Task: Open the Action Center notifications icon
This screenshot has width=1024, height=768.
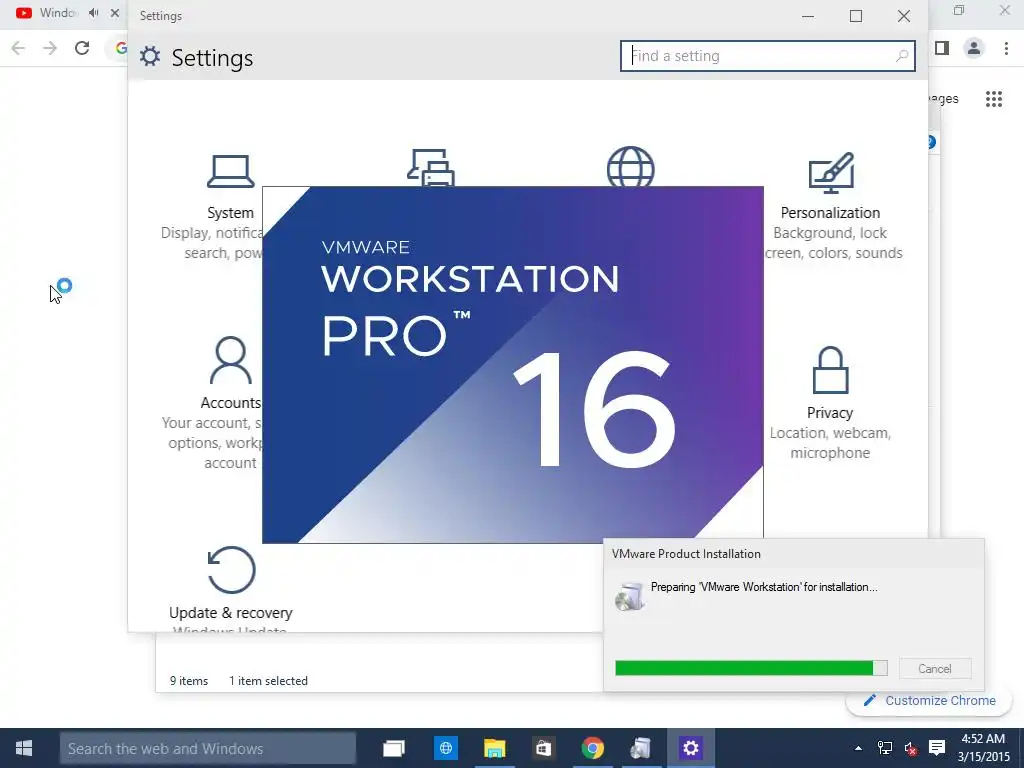Action: (x=937, y=748)
